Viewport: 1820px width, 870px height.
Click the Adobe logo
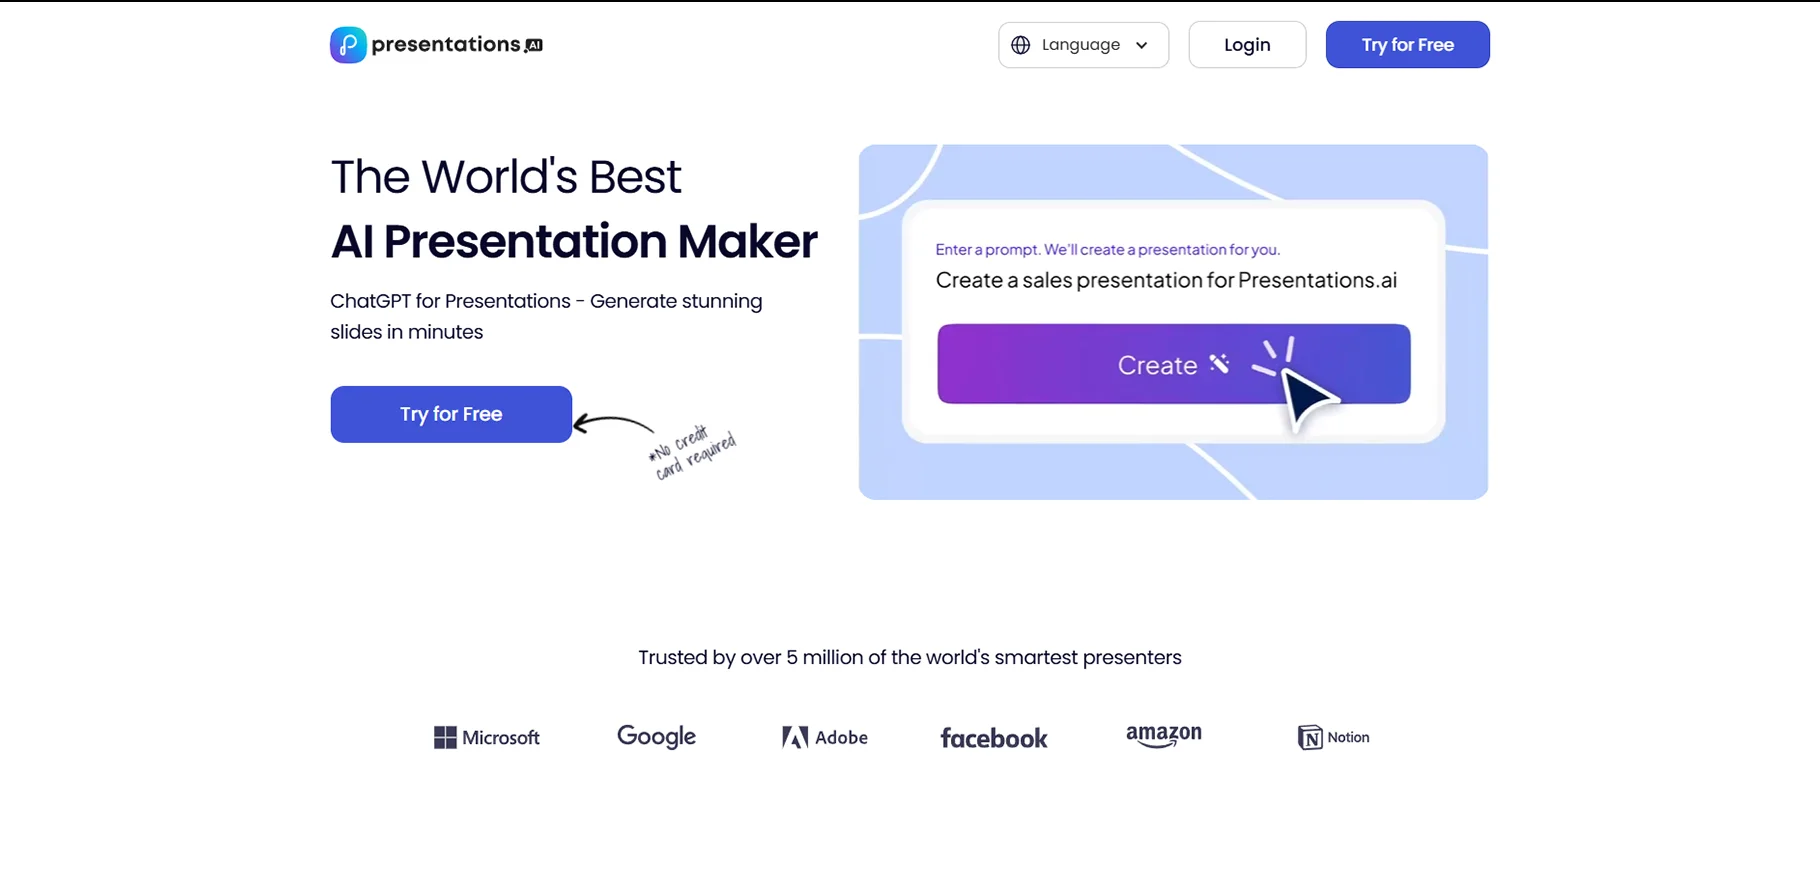(824, 737)
